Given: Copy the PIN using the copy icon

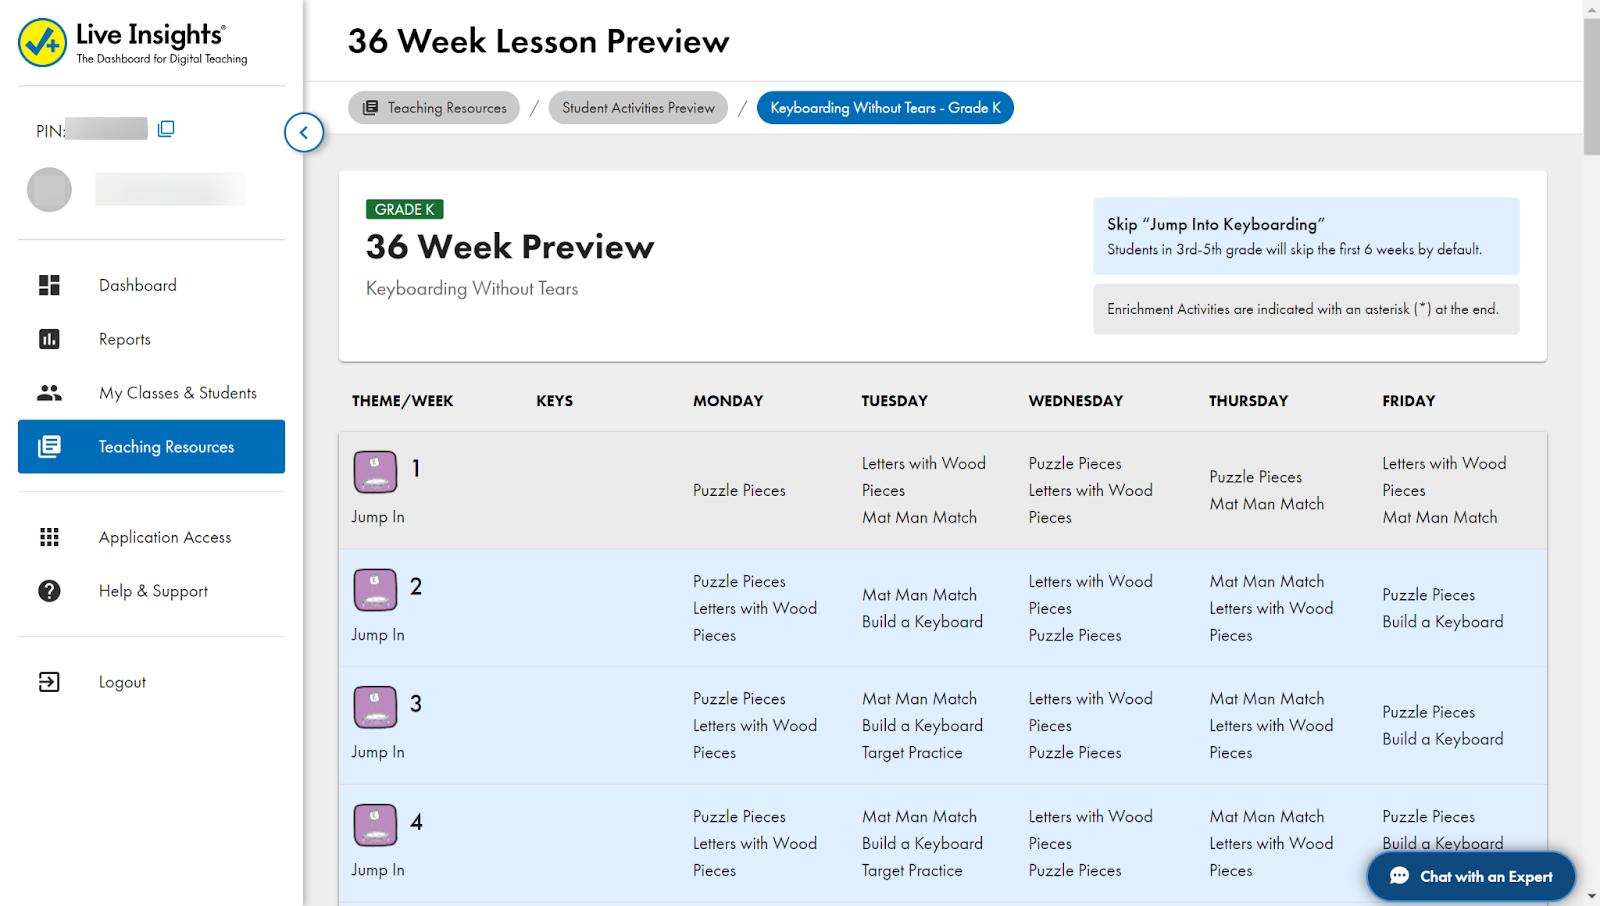Looking at the screenshot, I should [166, 129].
